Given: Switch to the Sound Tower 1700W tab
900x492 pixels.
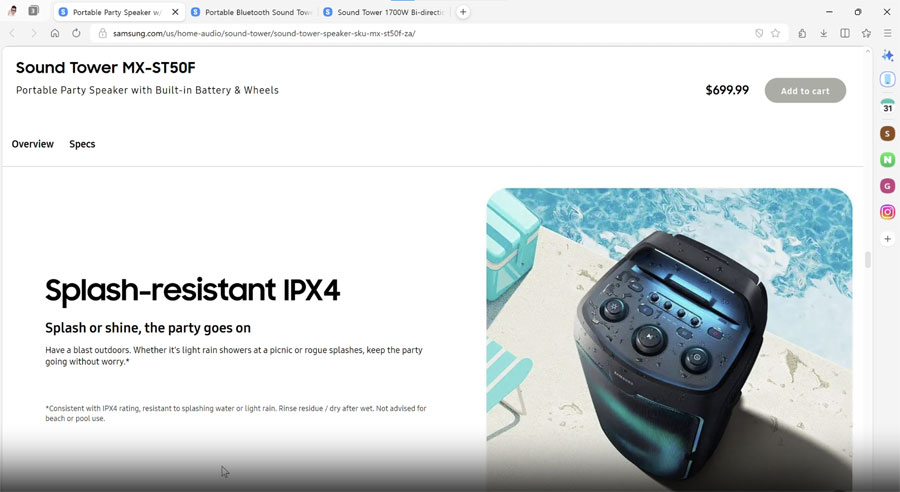Looking at the screenshot, I should [385, 11].
